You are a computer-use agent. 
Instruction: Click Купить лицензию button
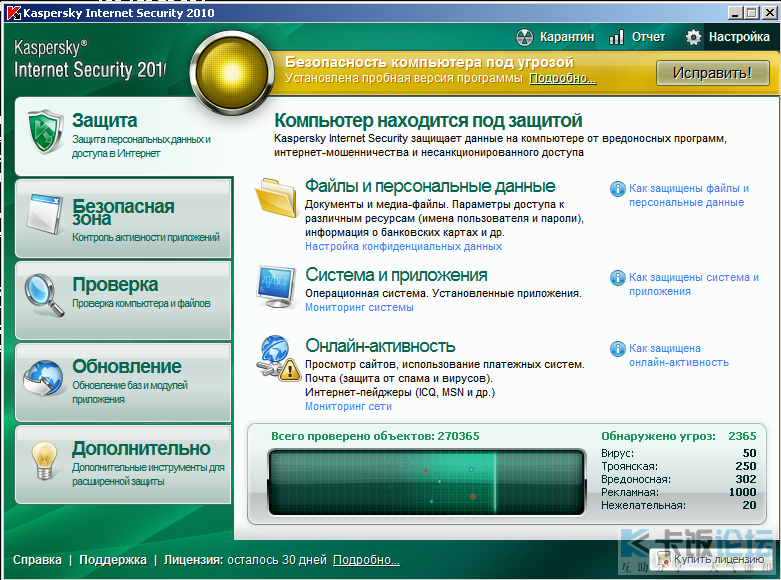(x=711, y=559)
